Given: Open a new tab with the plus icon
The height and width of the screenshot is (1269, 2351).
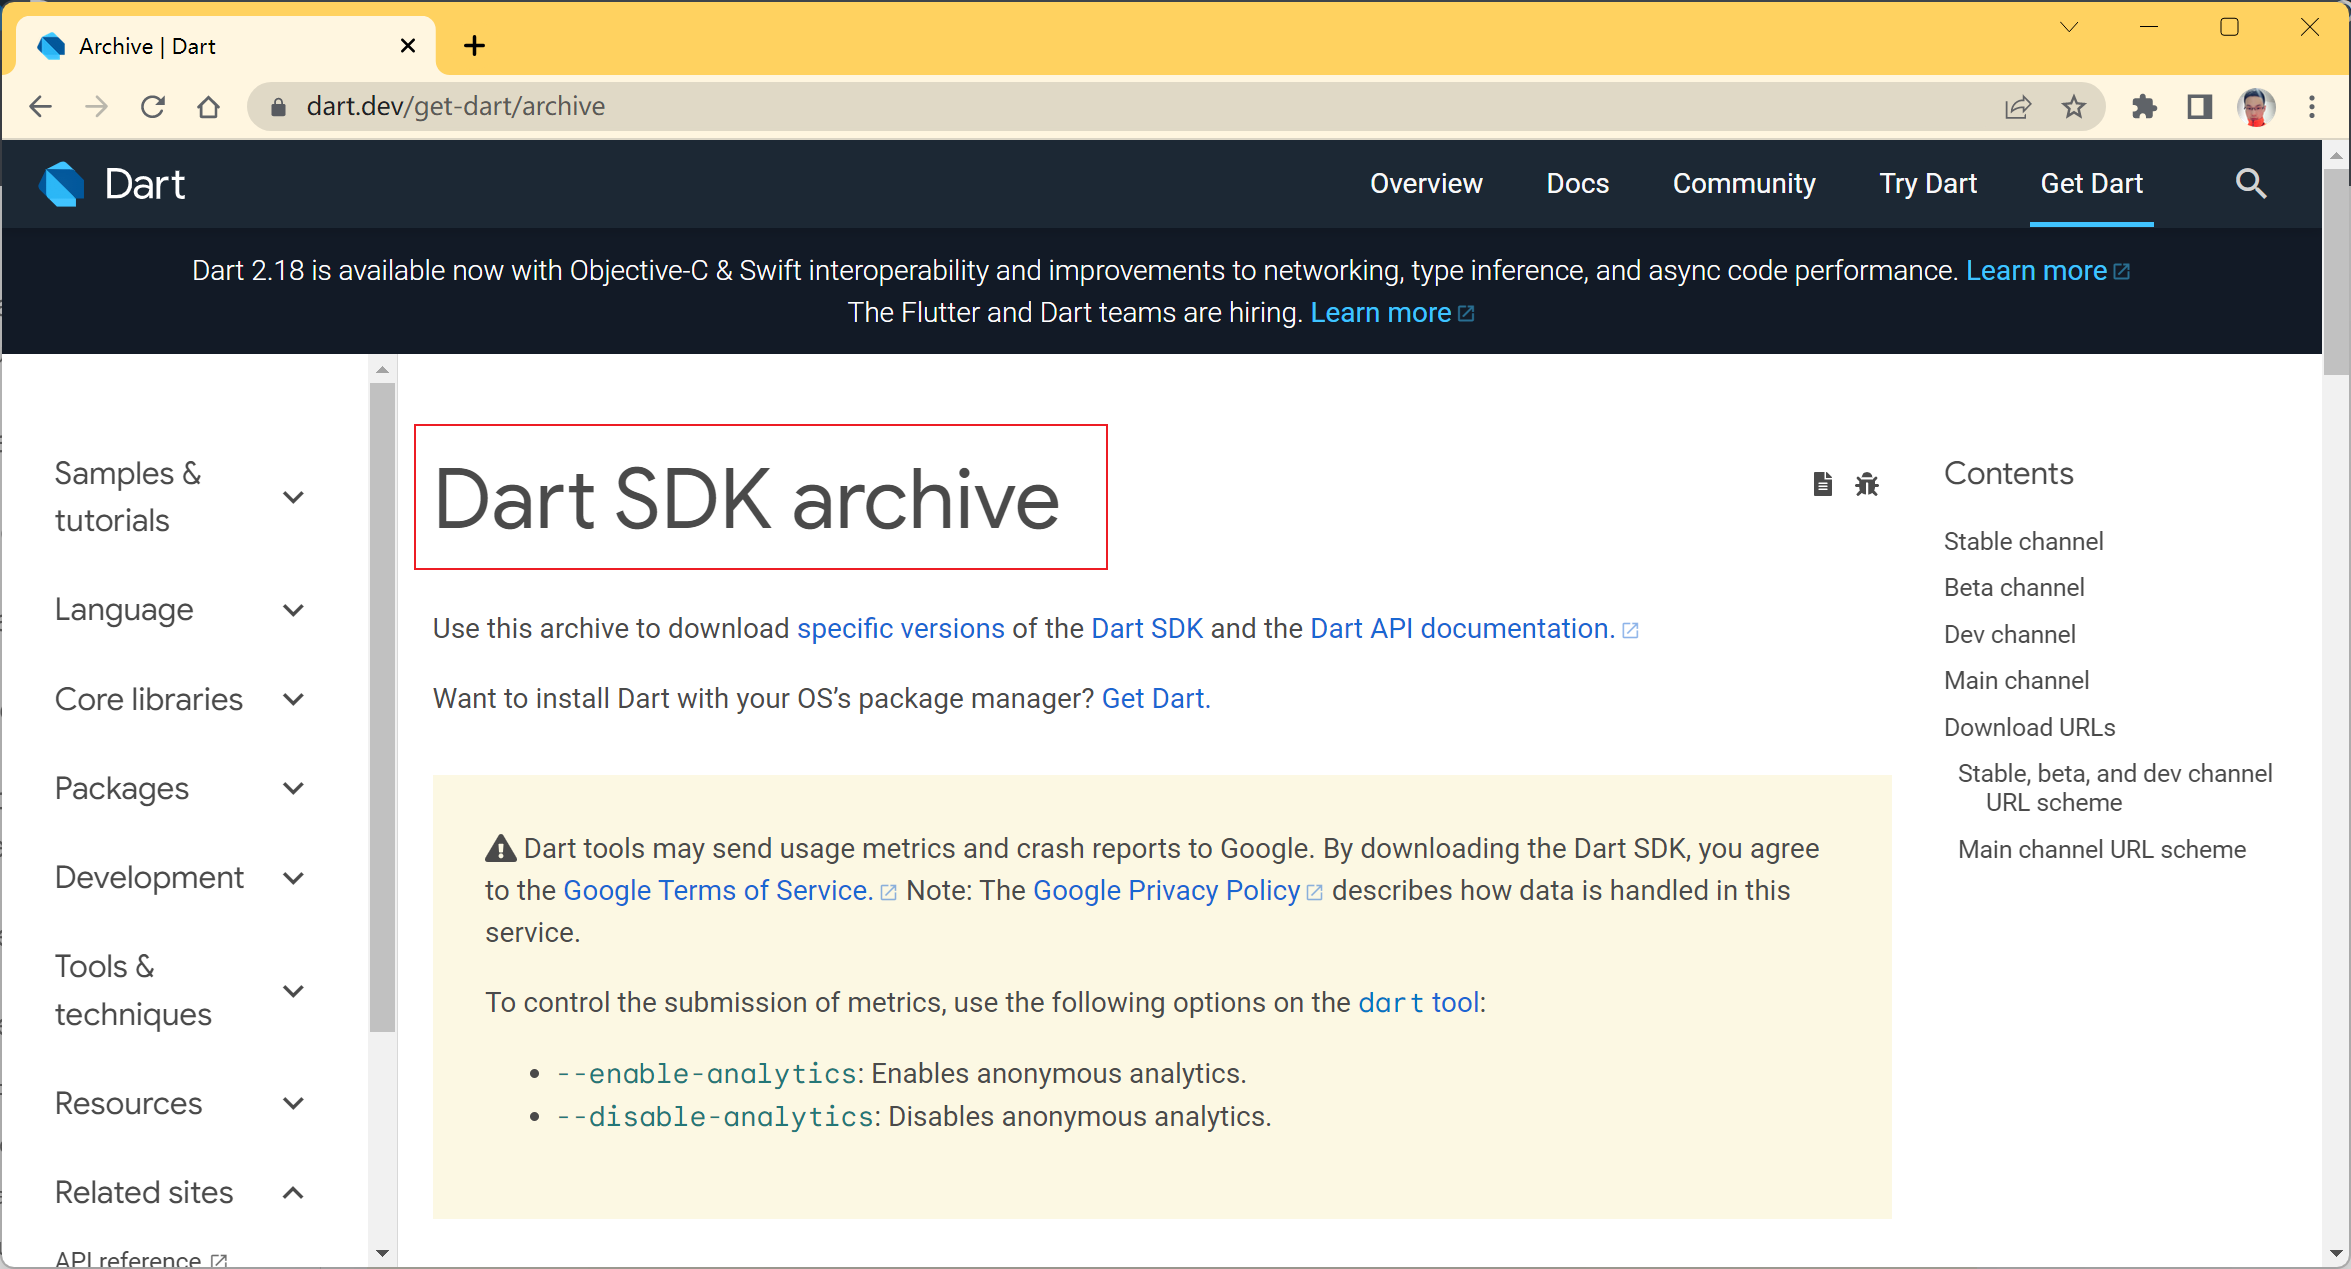Looking at the screenshot, I should [474, 46].
